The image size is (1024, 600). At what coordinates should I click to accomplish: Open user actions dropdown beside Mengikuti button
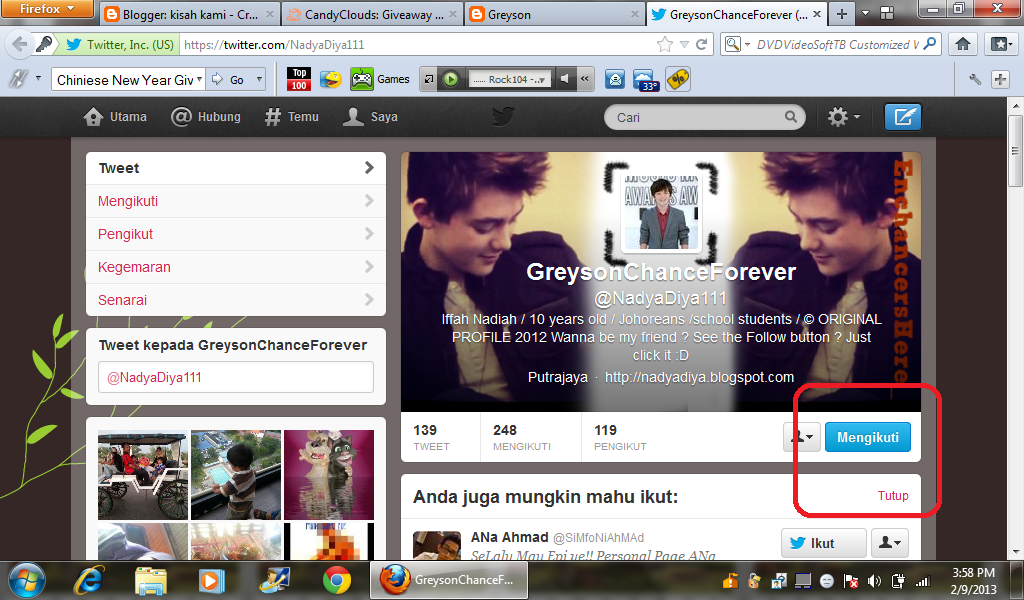pyautogui.click(x=802, y=437)
